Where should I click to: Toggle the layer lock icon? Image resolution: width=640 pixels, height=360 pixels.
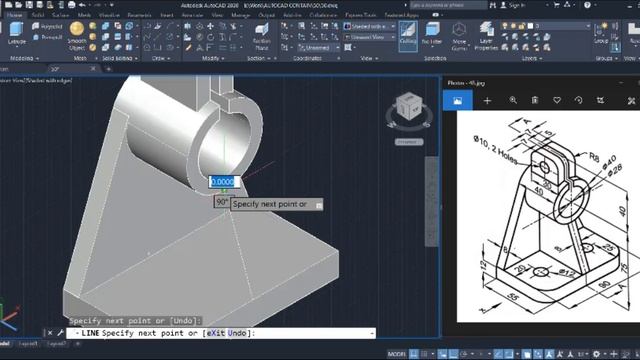click(x=522, y=26)
